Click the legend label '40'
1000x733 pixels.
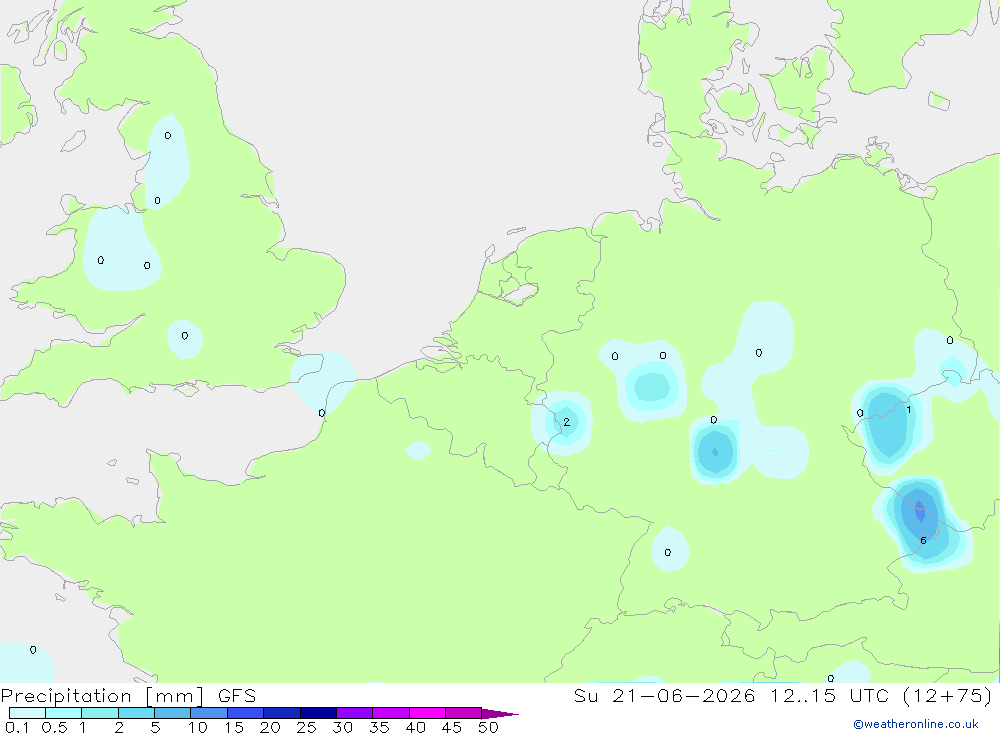click(416, 727)
